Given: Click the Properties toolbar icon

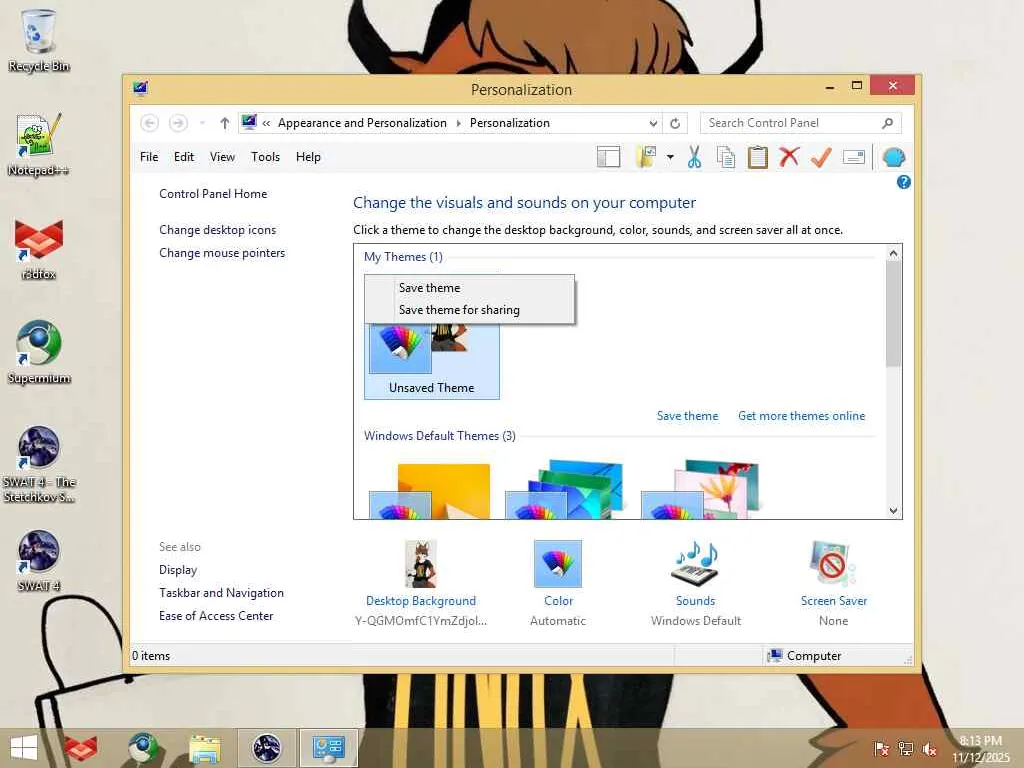Looking at the screenshot, I should point(854,157).
